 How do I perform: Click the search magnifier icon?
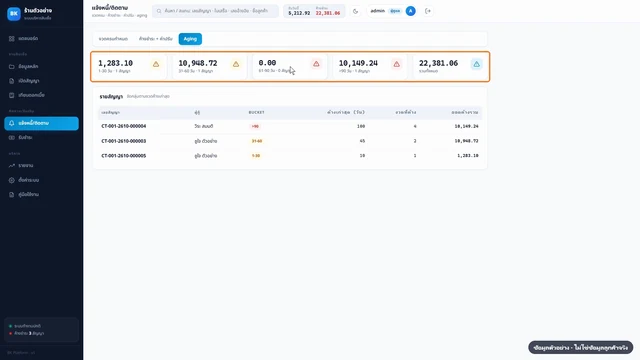(159, 11)
